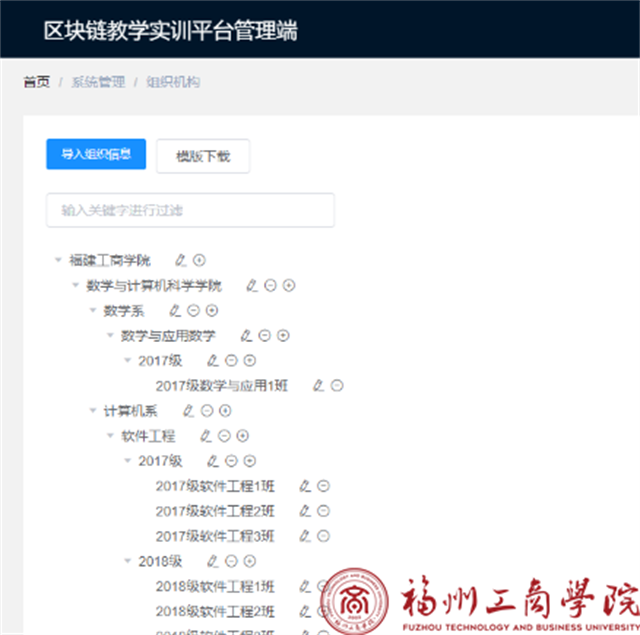Image resolution: width=640 pixels, height=635 pixels.
Task: Edit the 数学与应用数学 node
Action: [246, 335]
